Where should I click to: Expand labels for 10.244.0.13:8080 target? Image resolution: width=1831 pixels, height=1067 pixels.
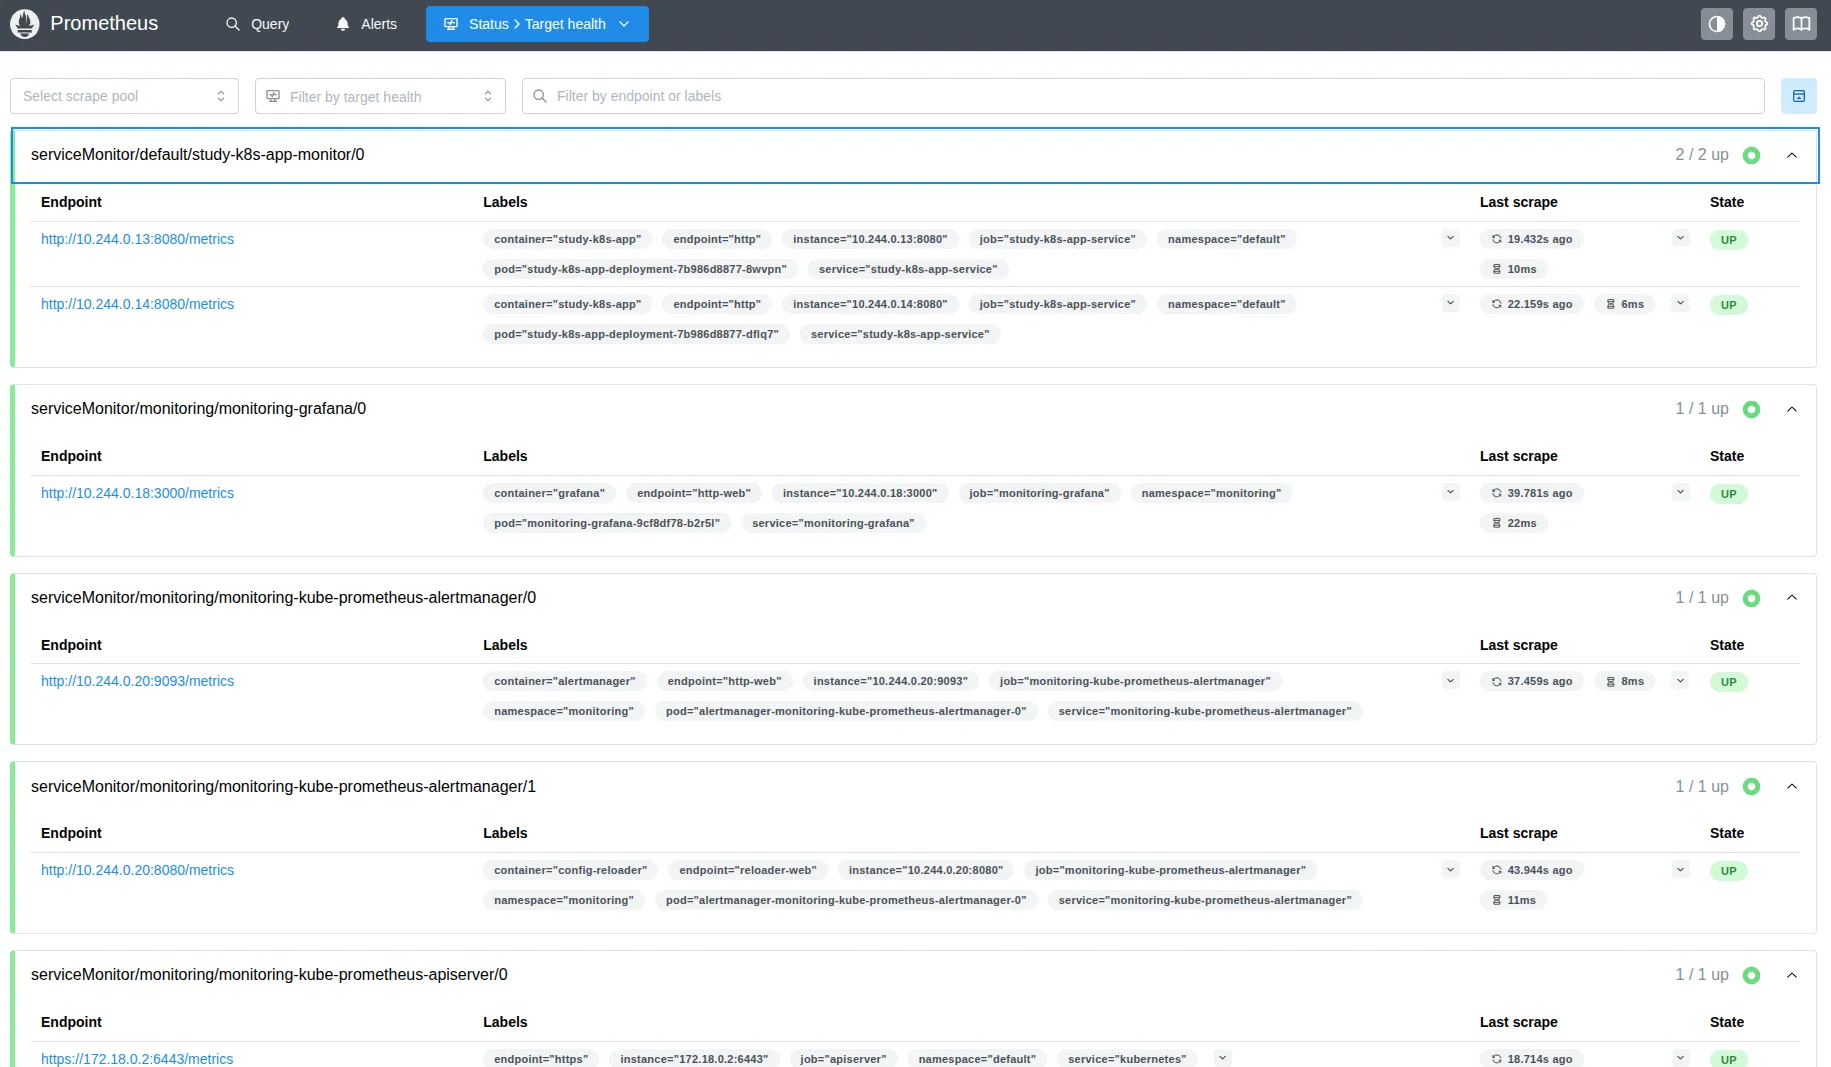tap(1451, 238)
